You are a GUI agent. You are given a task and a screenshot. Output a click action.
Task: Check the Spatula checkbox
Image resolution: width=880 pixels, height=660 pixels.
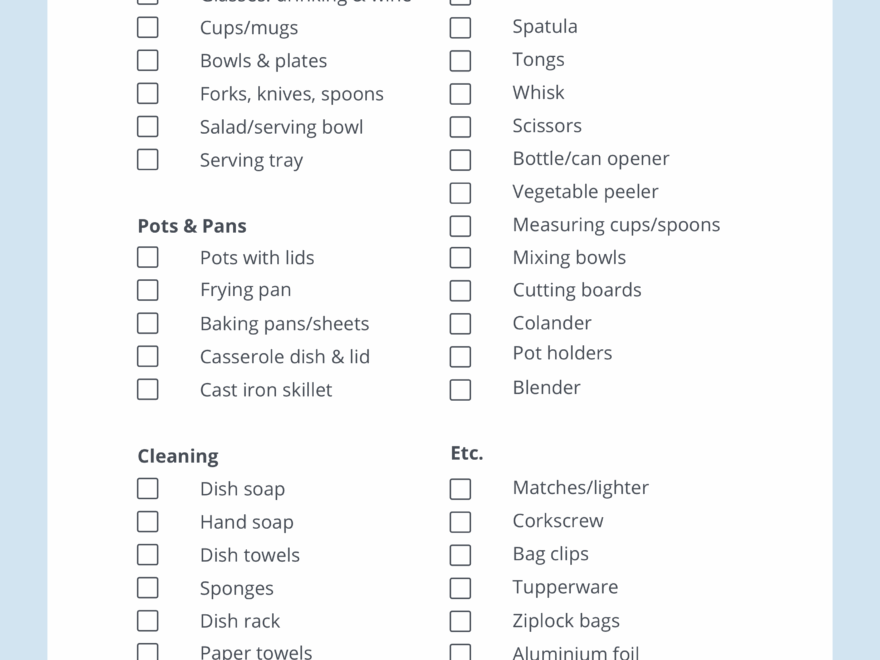(460, 28)
